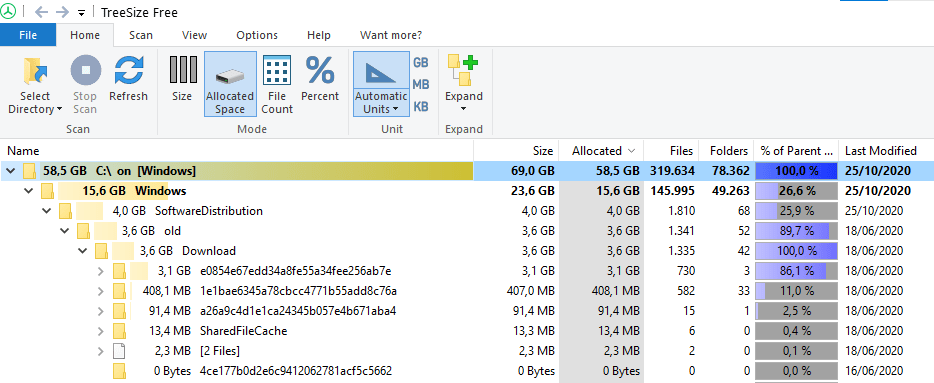Click the Windows folder icon
The height and width of the screenshot is (383, 934).
pyautogui.click(x=48, y=191)
